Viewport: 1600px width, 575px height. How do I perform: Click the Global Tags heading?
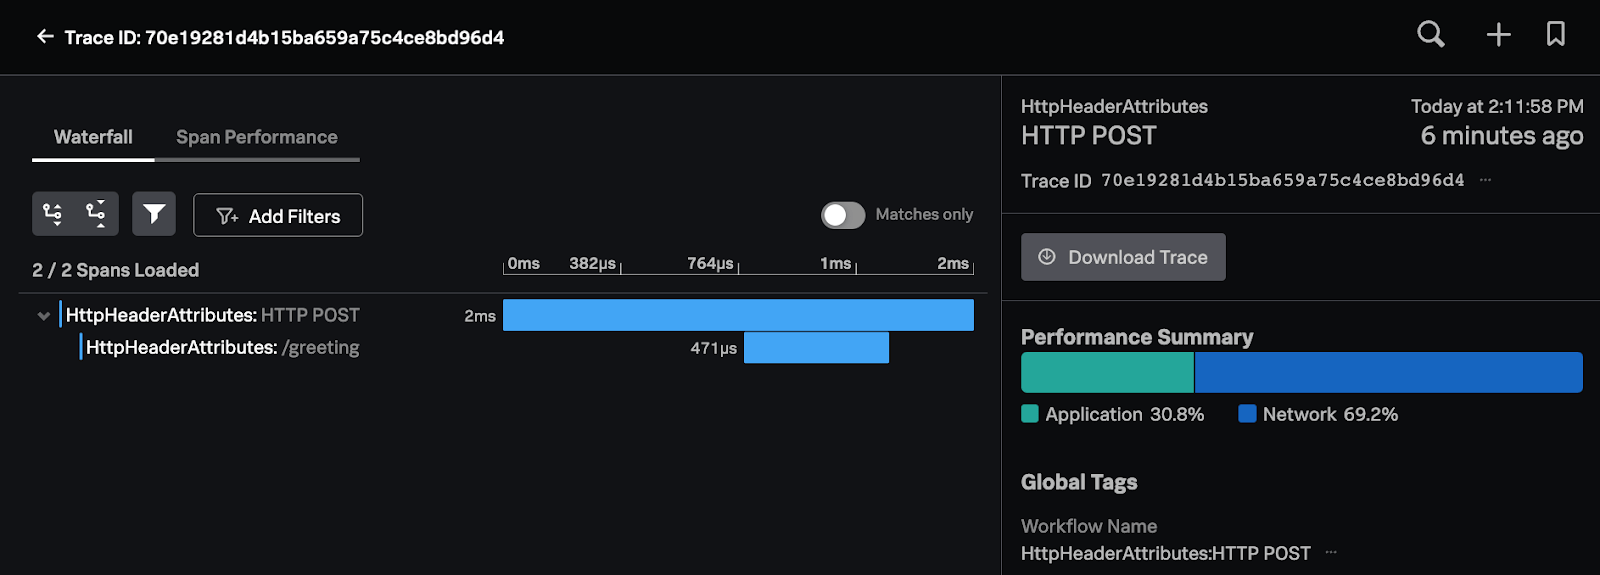[x=1079, y=482]
